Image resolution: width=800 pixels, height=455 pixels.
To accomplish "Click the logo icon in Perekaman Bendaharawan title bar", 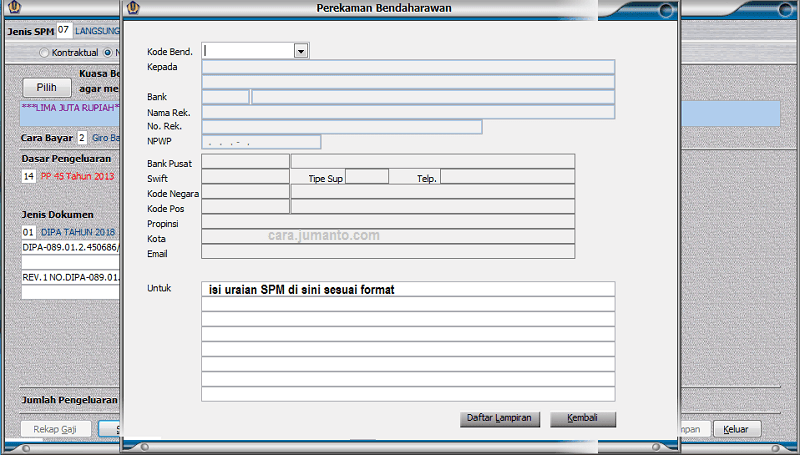I will [132, 7].
